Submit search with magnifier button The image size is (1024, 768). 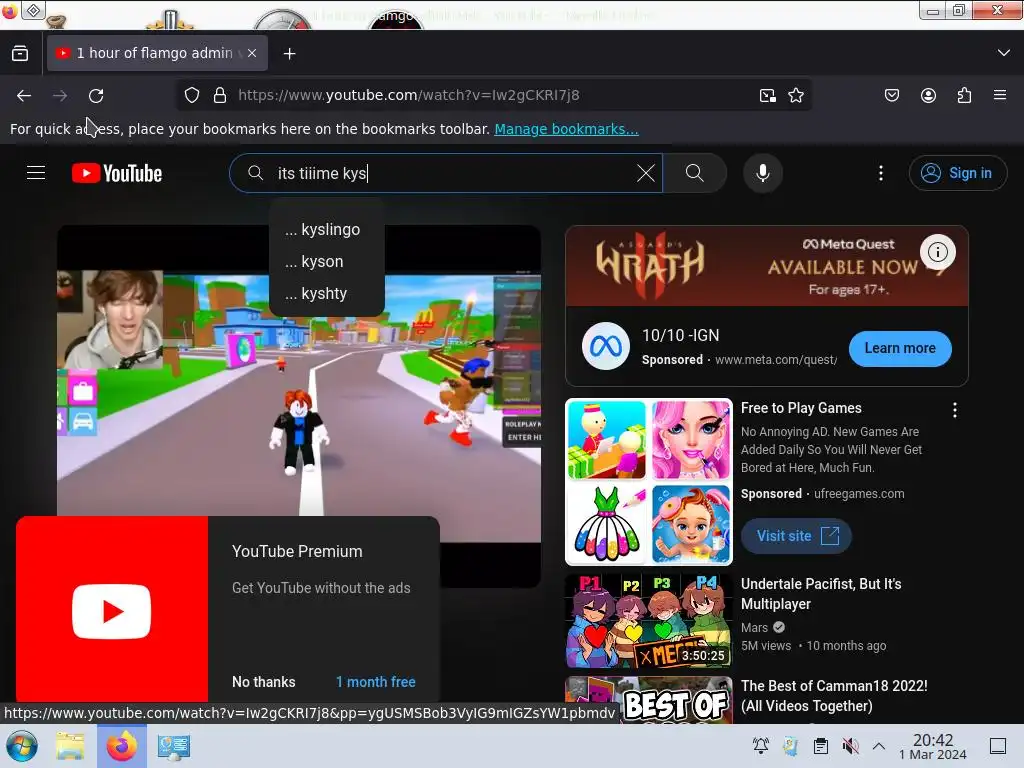point(695,173)
